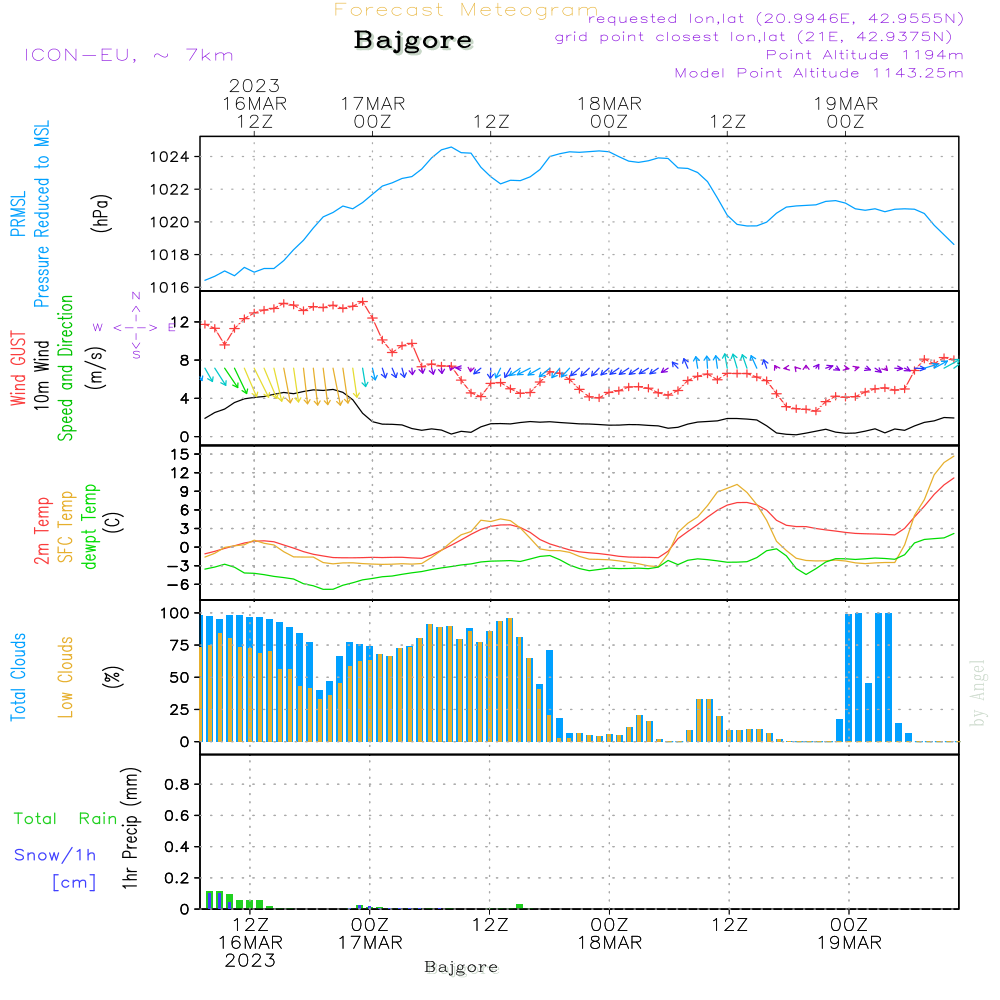Click the wind direction compass rose icon
This screenshot has height=1000, width=1000.
(135, 327)
